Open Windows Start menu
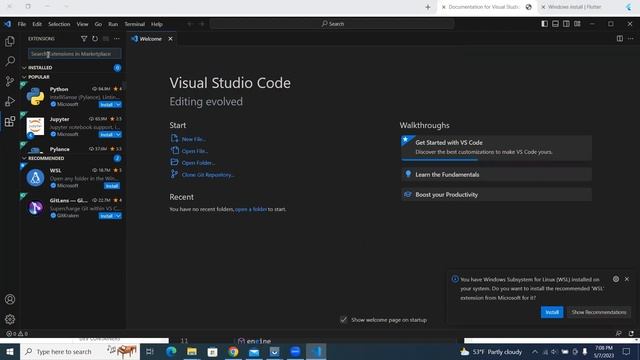Screen dimensions: 640x360 [10, 351]
